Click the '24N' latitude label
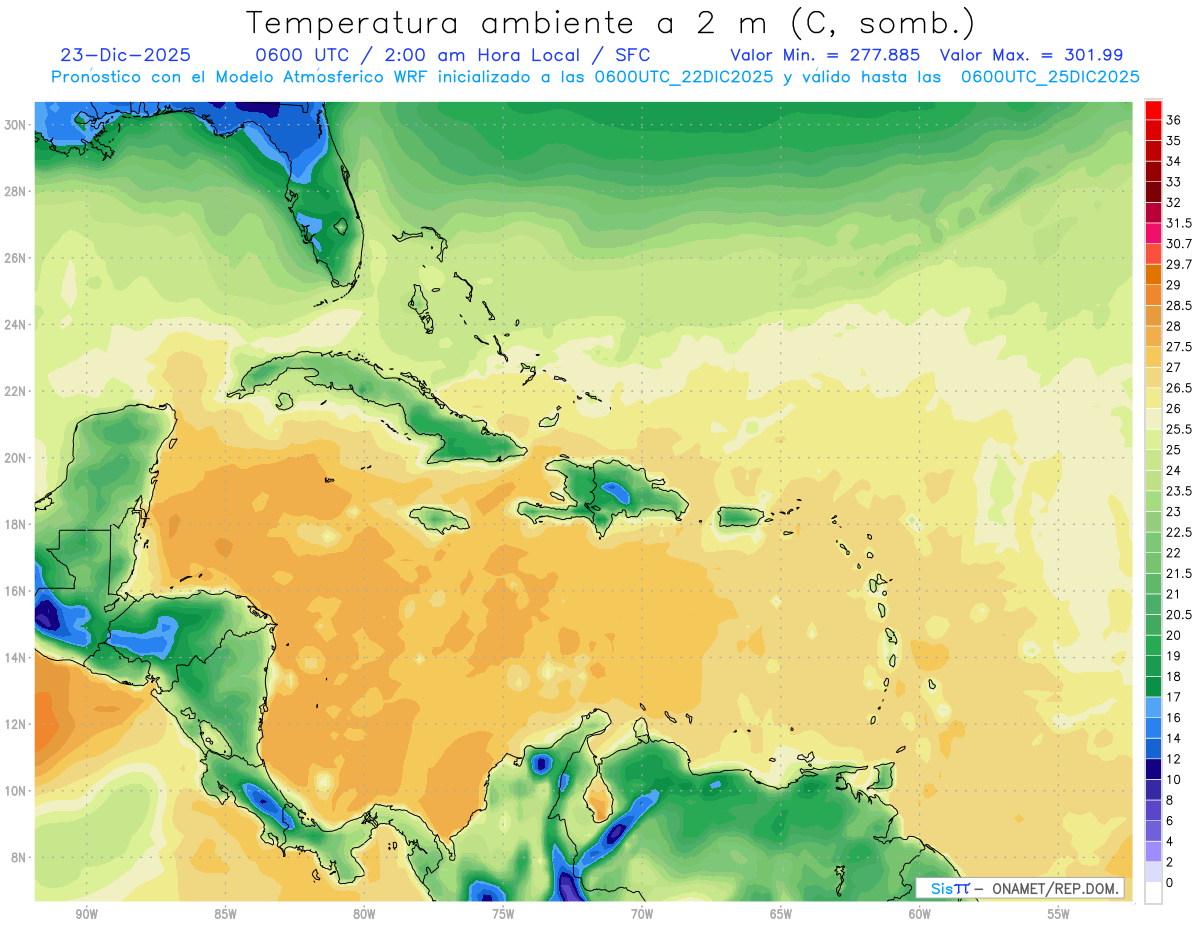Viewport: 1200px width, 927px height. tap(17, 324)
